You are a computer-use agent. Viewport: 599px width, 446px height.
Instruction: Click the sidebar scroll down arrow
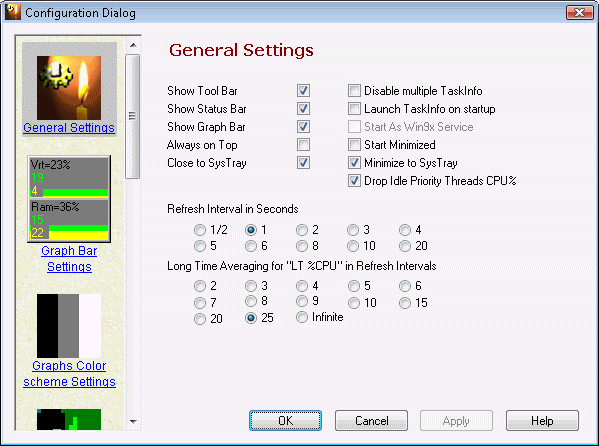click(133, 422)
